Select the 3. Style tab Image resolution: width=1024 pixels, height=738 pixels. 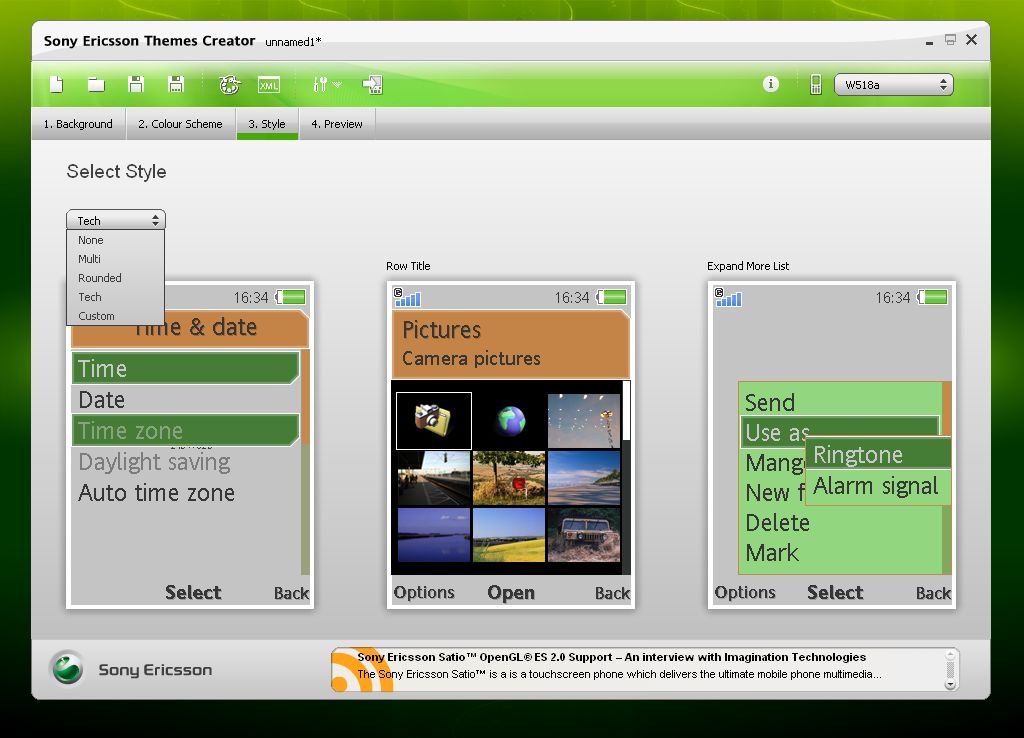[x=267, y=123]
